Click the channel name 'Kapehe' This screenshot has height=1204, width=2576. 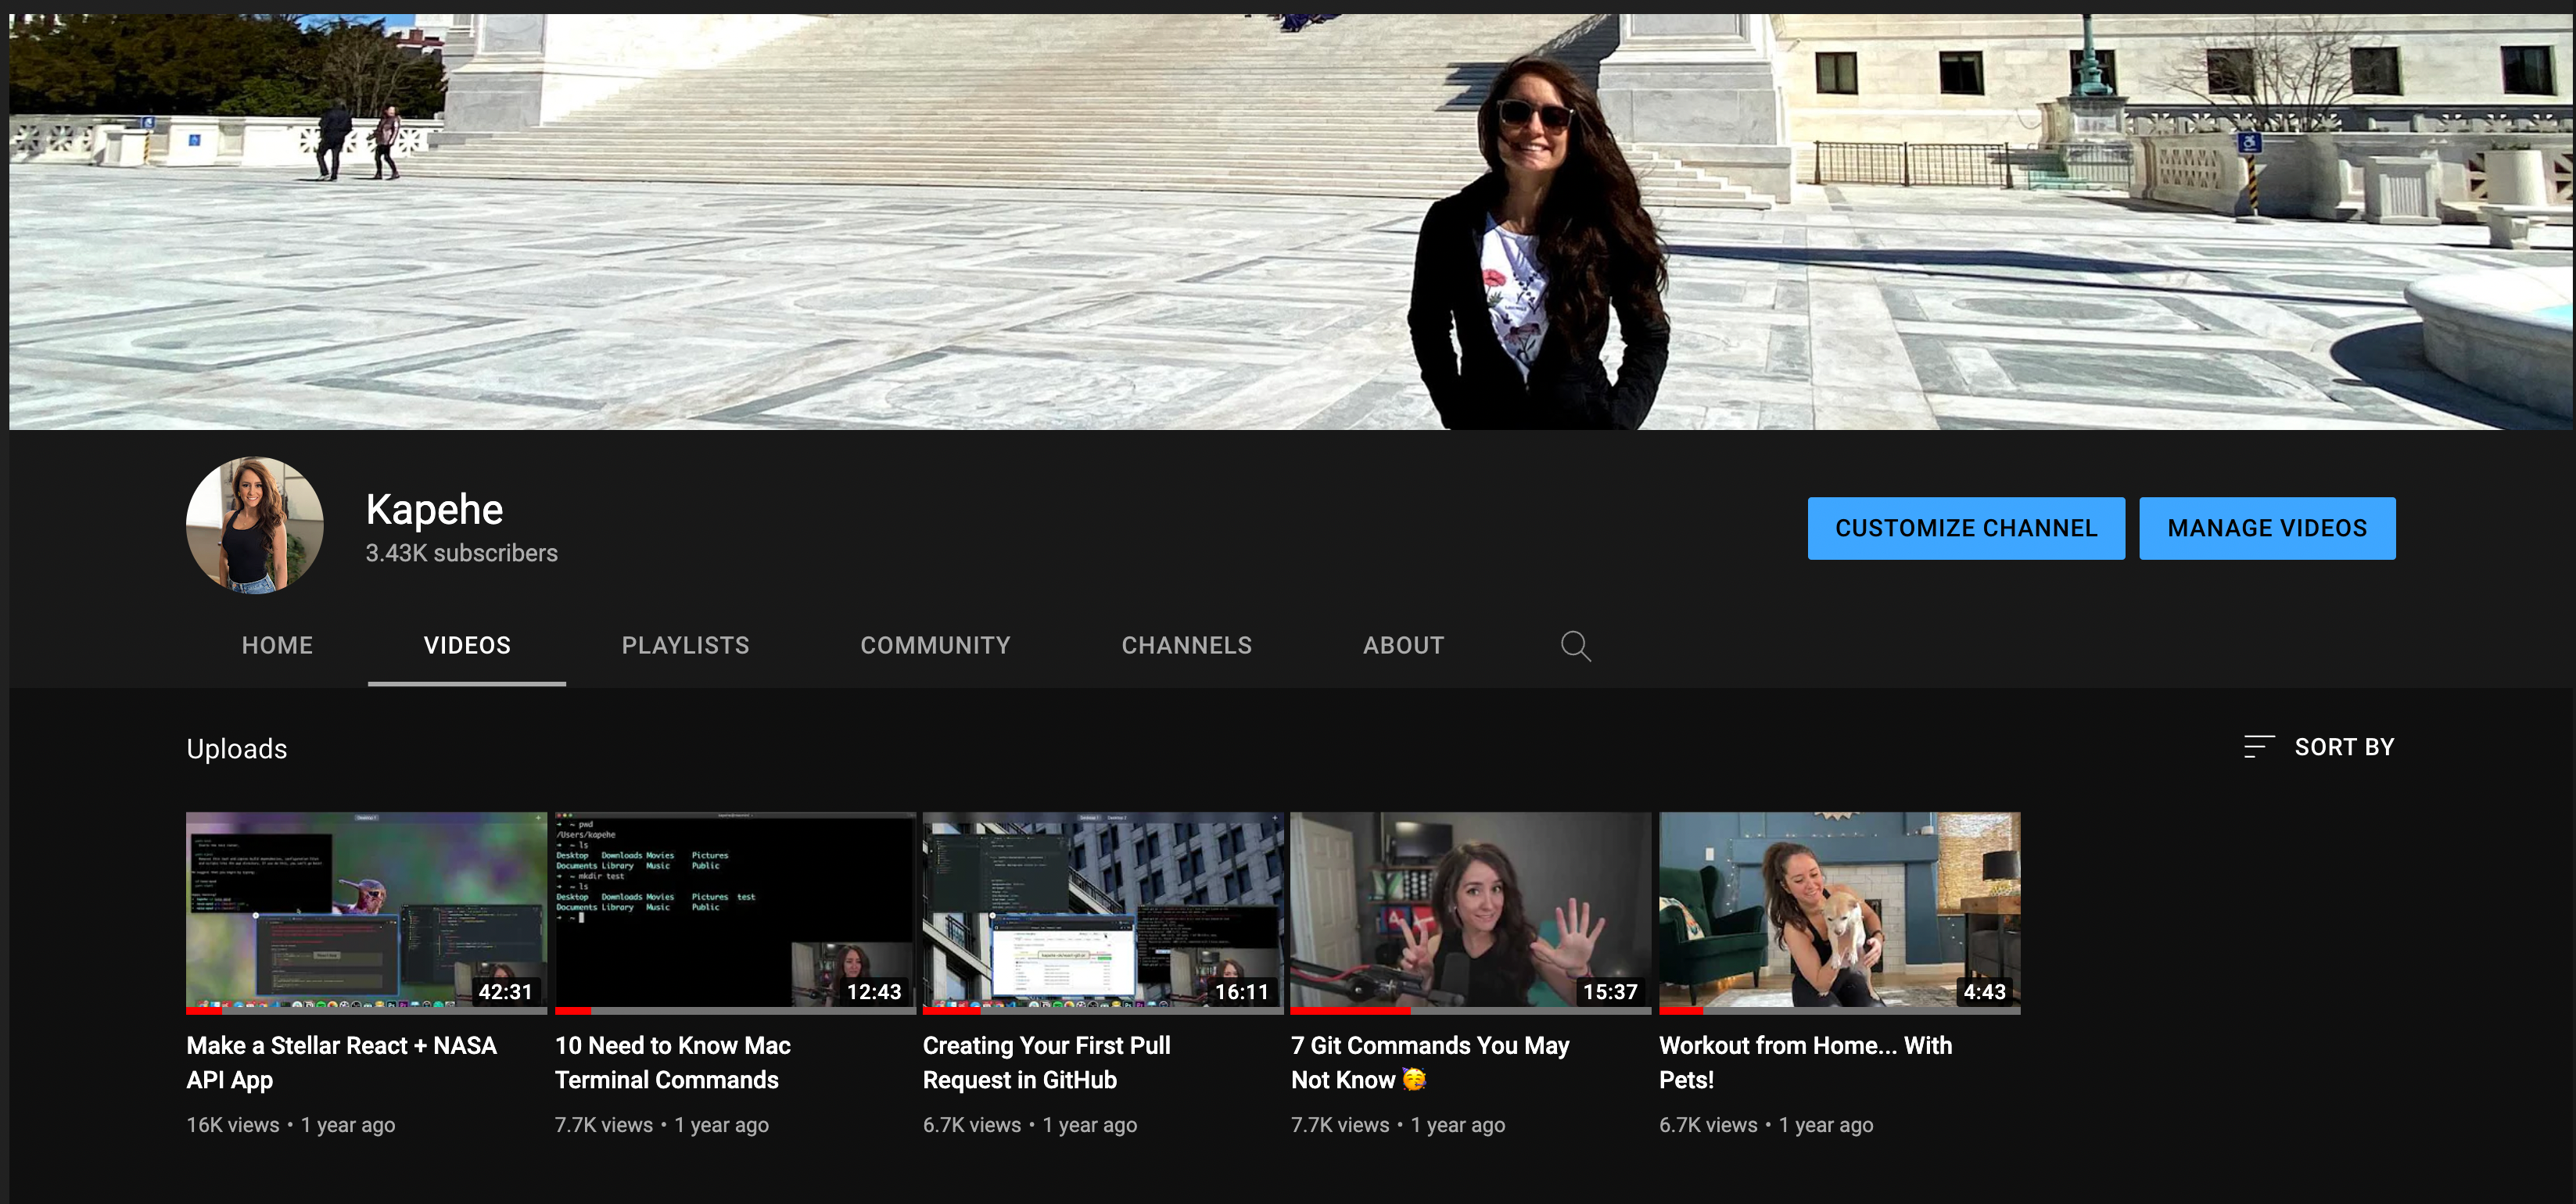pyautogui.click(x=434, y=510)
